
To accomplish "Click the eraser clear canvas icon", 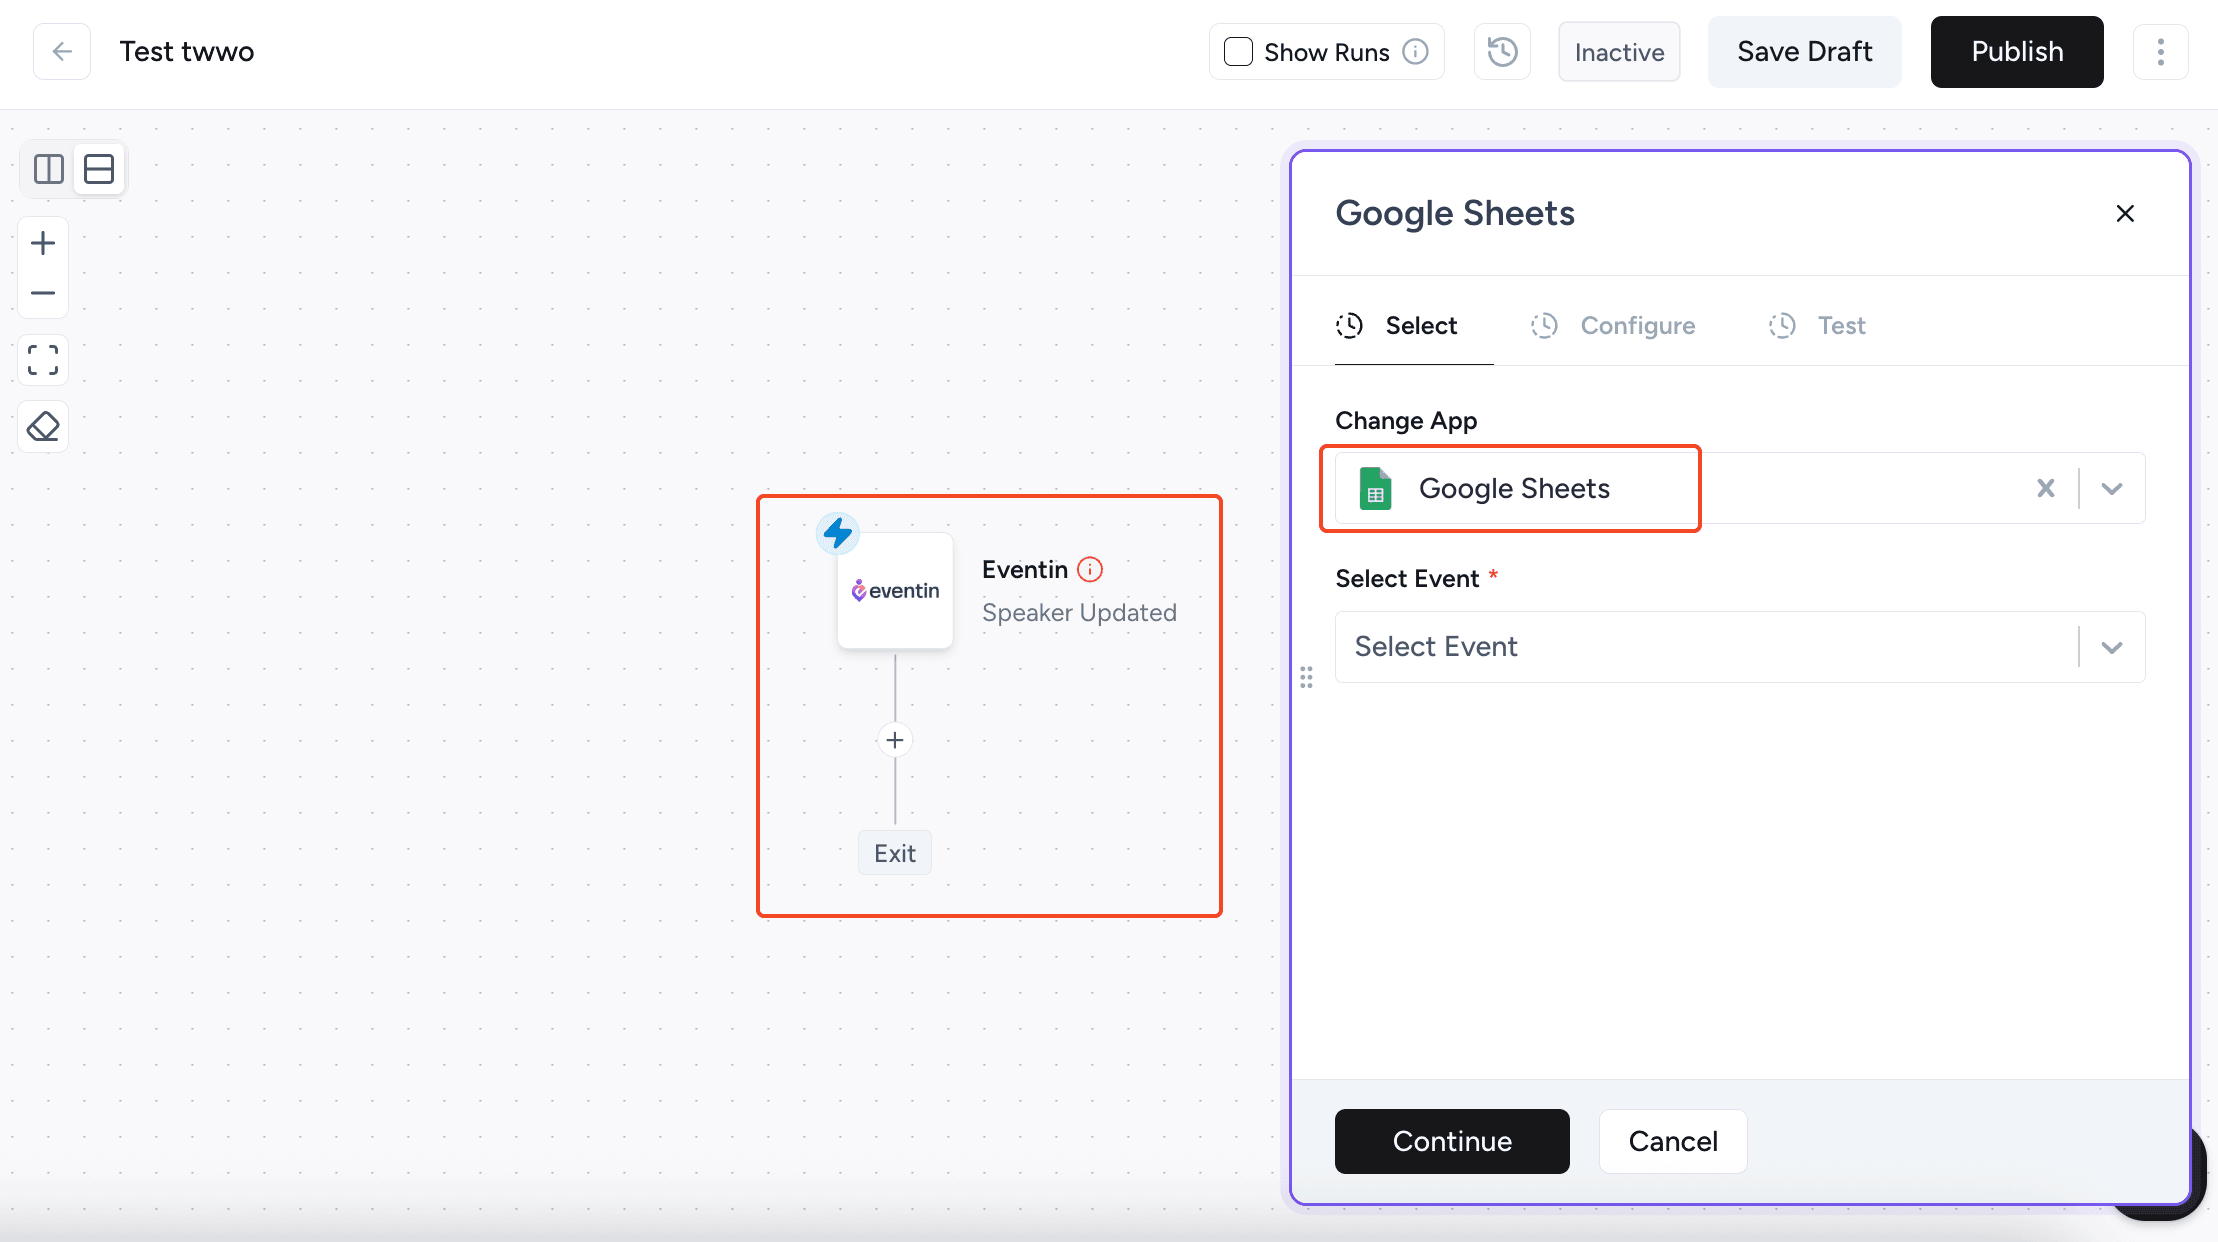I will tap(43, 427).
